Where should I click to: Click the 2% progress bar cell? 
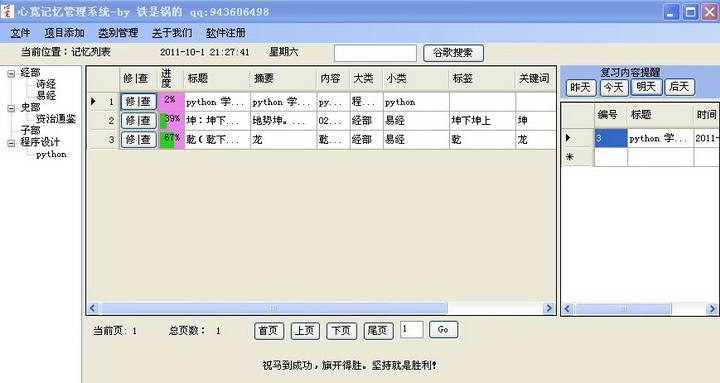(x=171, y=101)
